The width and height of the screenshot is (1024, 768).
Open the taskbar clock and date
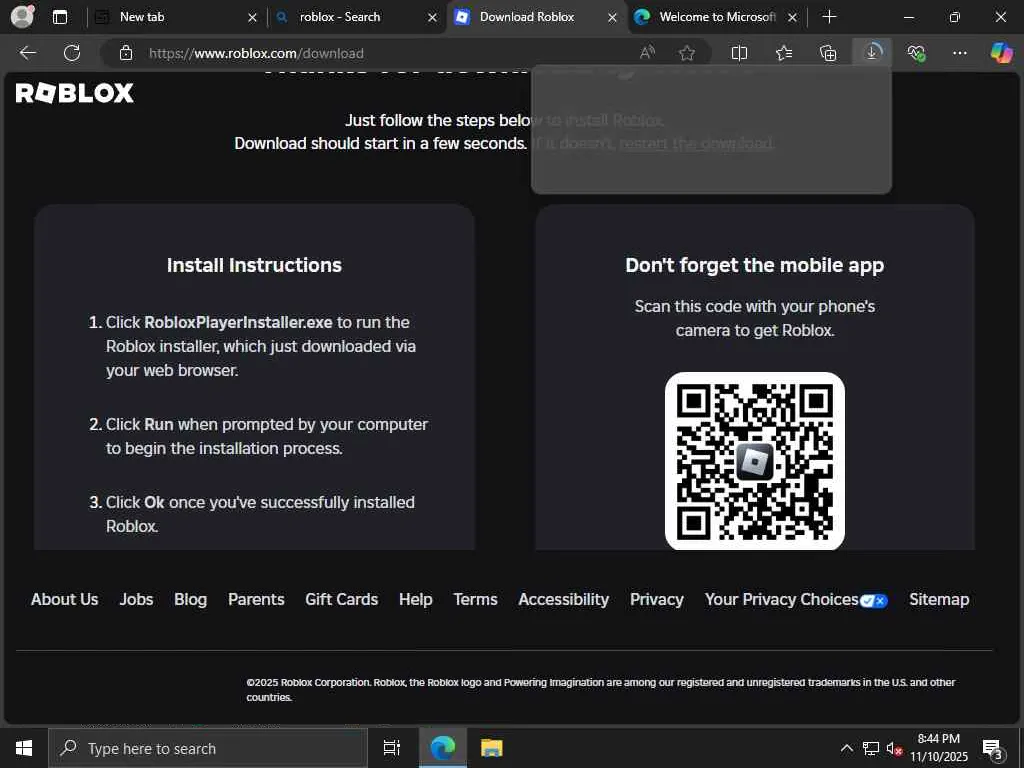[938, 748]
